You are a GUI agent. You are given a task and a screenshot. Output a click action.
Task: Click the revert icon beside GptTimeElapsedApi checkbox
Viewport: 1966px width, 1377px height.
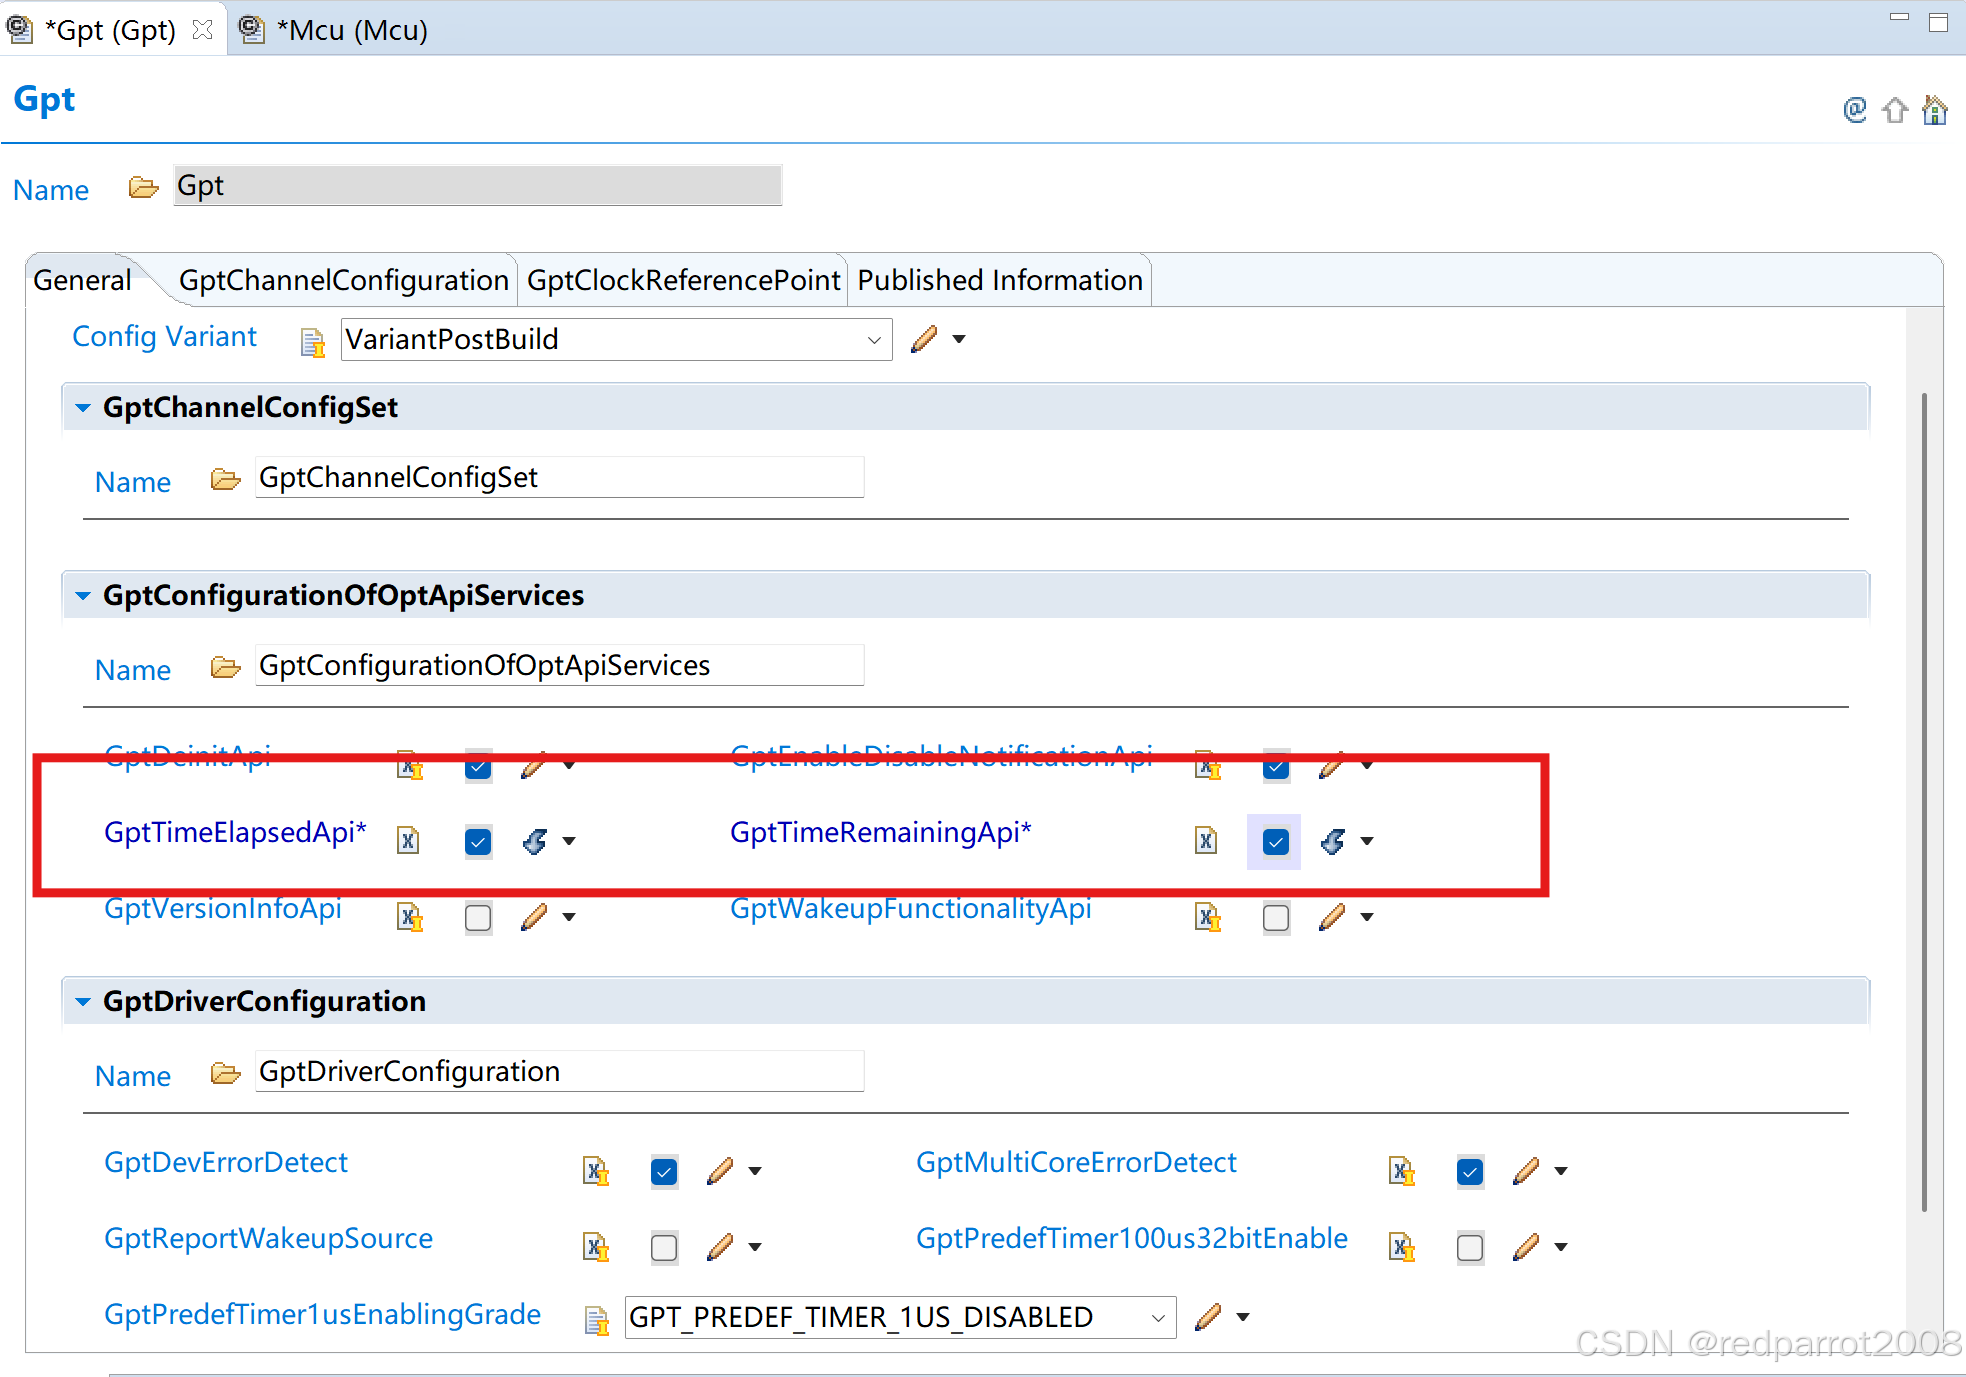coord(535,842)
